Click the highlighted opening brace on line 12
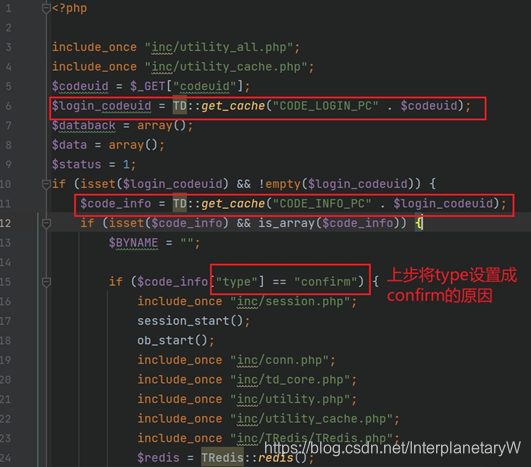The image size is (531, 467). (x=419, y=224)
